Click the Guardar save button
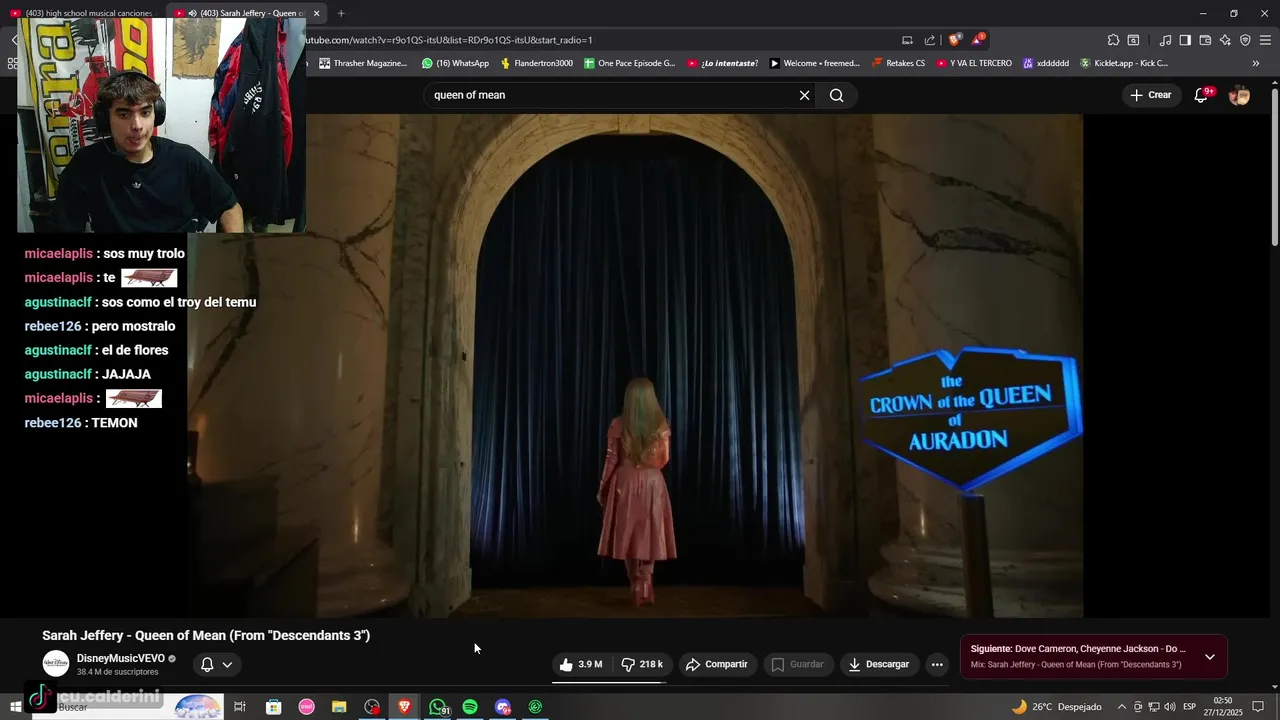This screenshot has width=1280, height=720. (798, 664)
